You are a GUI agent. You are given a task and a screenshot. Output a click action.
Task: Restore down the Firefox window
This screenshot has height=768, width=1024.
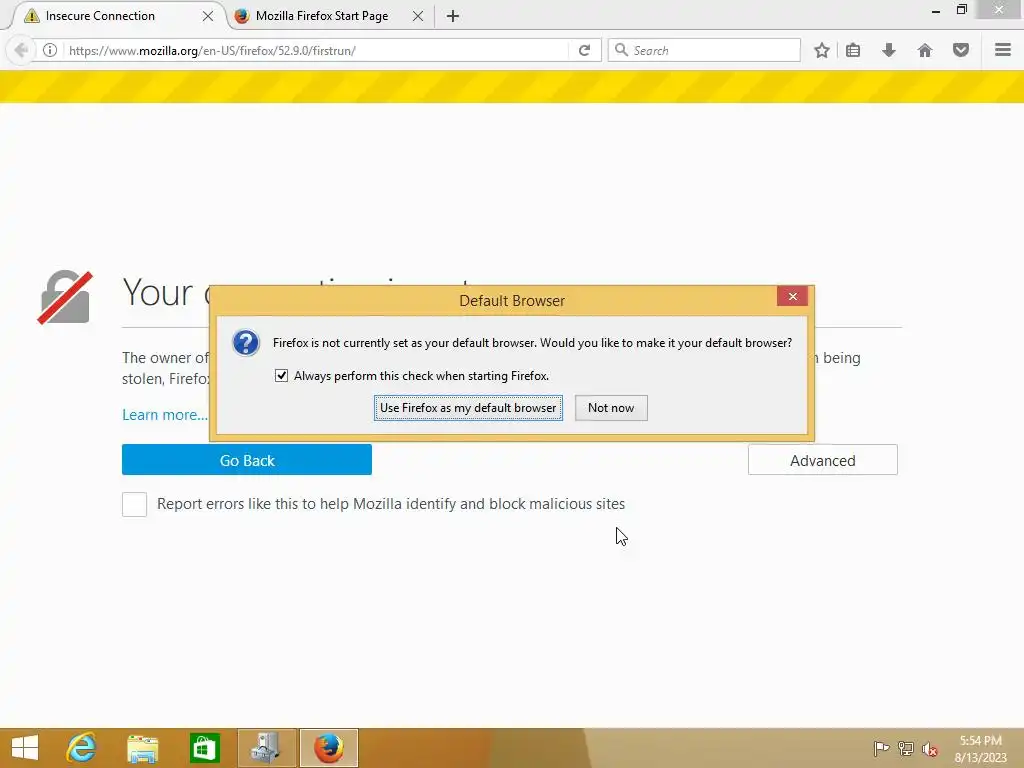coord(961,10)
